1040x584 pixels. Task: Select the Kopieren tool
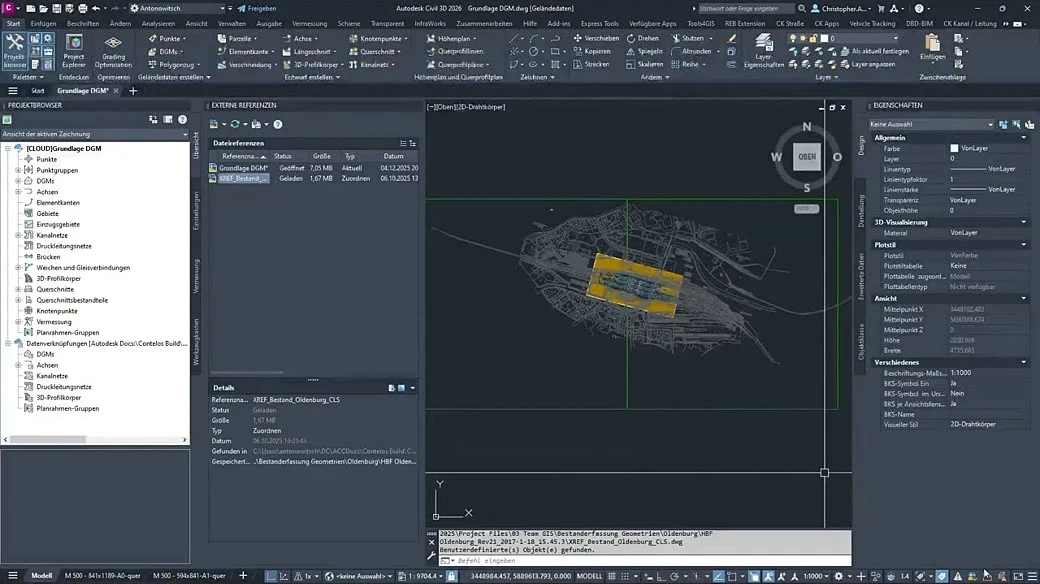(592, 51)
